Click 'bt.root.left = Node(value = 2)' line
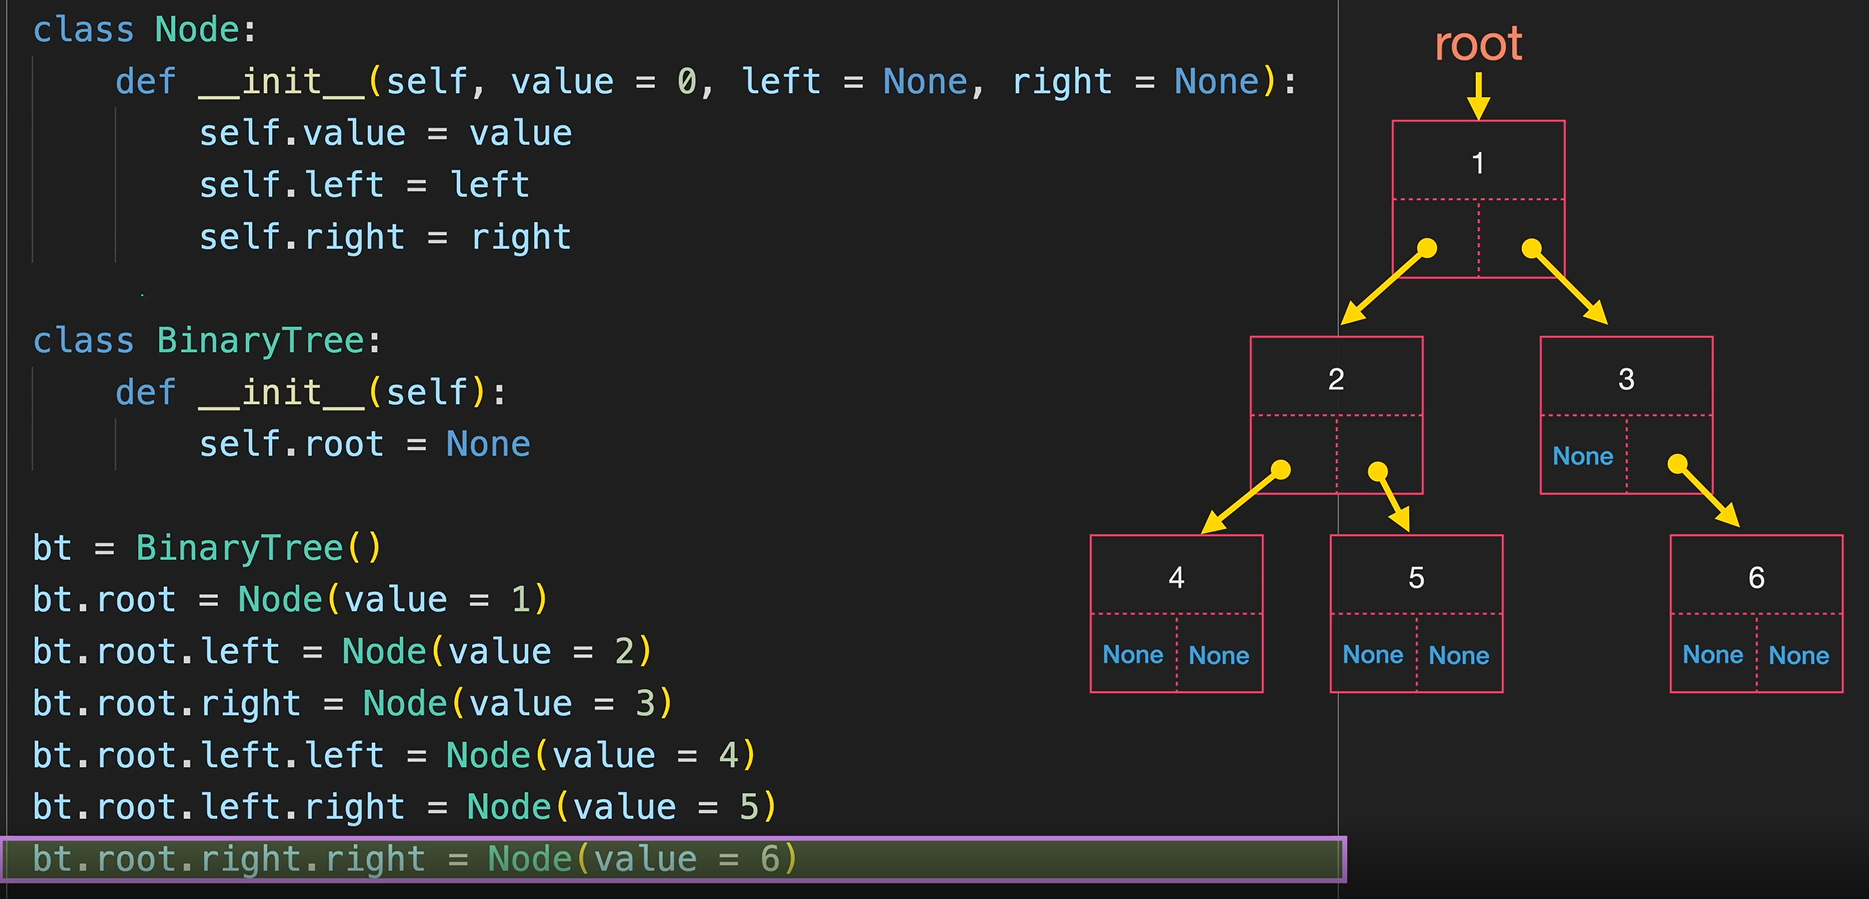The width and height of the screenshot is (1869, 899). coord(342,652)
